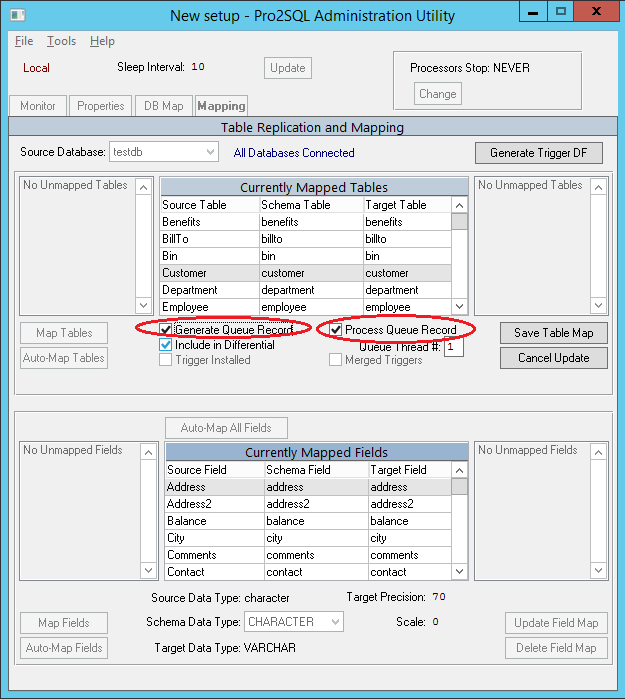Click the balance schema field cell
Viewport: 625px width, 699px height.
[316, 521]
